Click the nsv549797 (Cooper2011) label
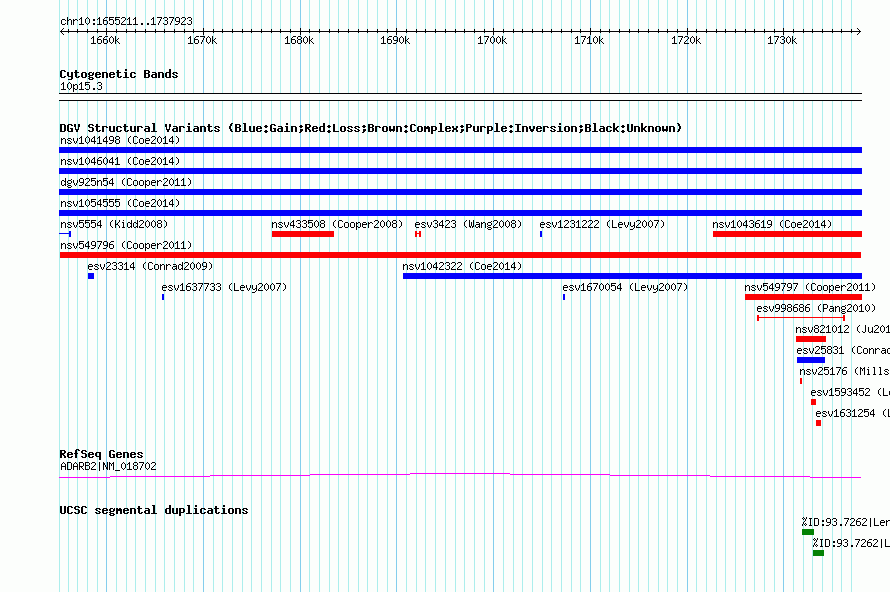Image resolution: width=890 pixels, height=592 pixels. click(811, 287)
